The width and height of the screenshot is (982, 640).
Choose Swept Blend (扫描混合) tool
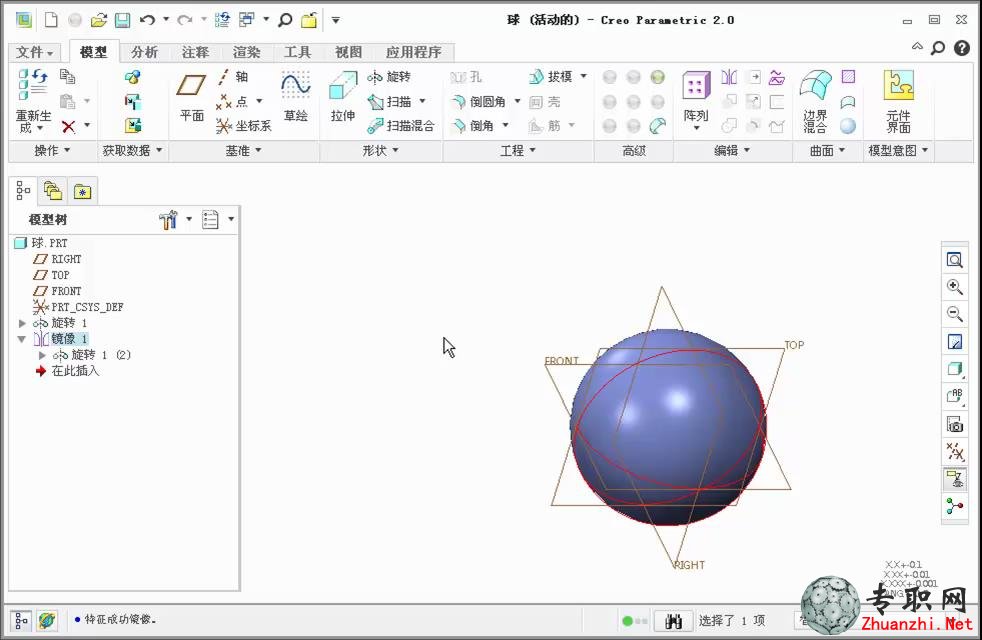click(400, 126)
